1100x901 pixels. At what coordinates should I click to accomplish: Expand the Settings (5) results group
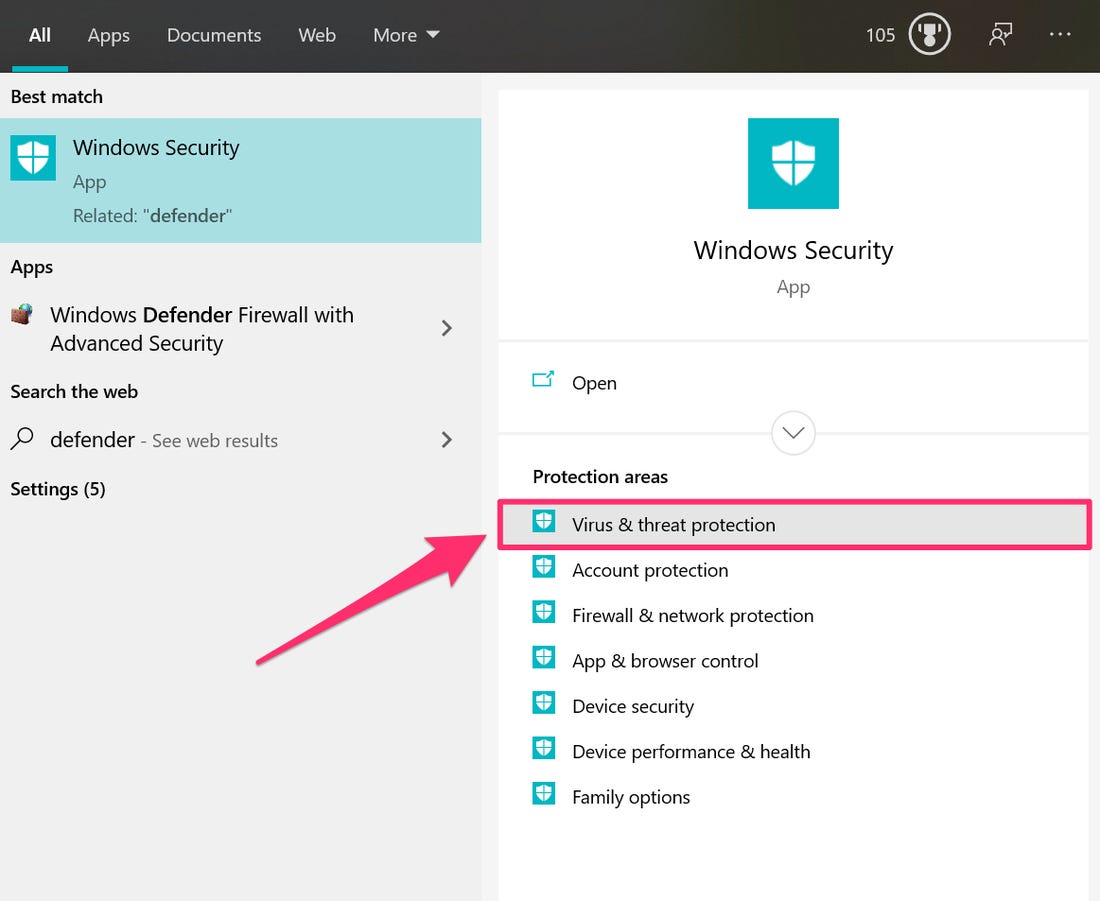coord(58,489)
